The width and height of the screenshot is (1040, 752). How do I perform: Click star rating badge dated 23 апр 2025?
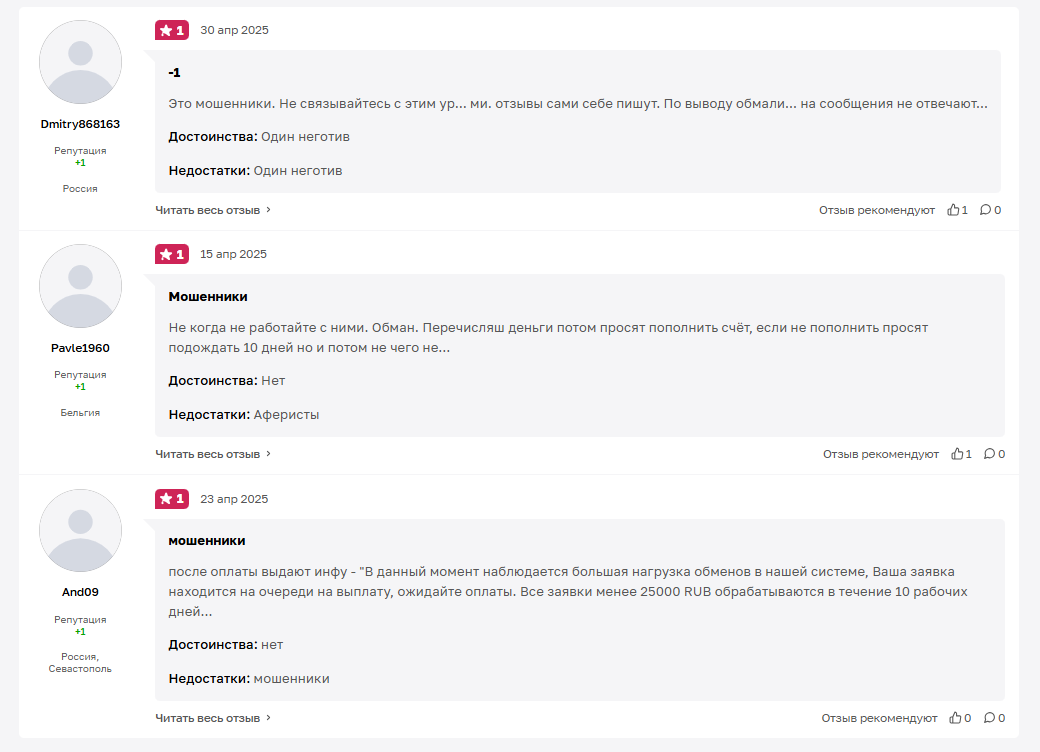[172, 499]
